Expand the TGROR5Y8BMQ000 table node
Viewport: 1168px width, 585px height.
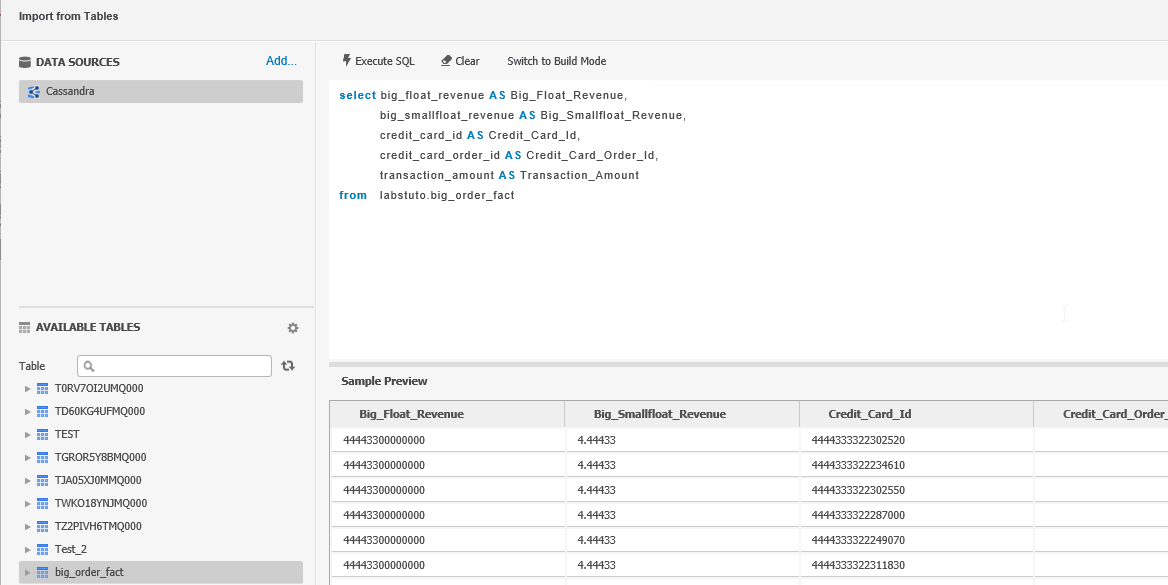pyautogui.click(x=28, y=458)
